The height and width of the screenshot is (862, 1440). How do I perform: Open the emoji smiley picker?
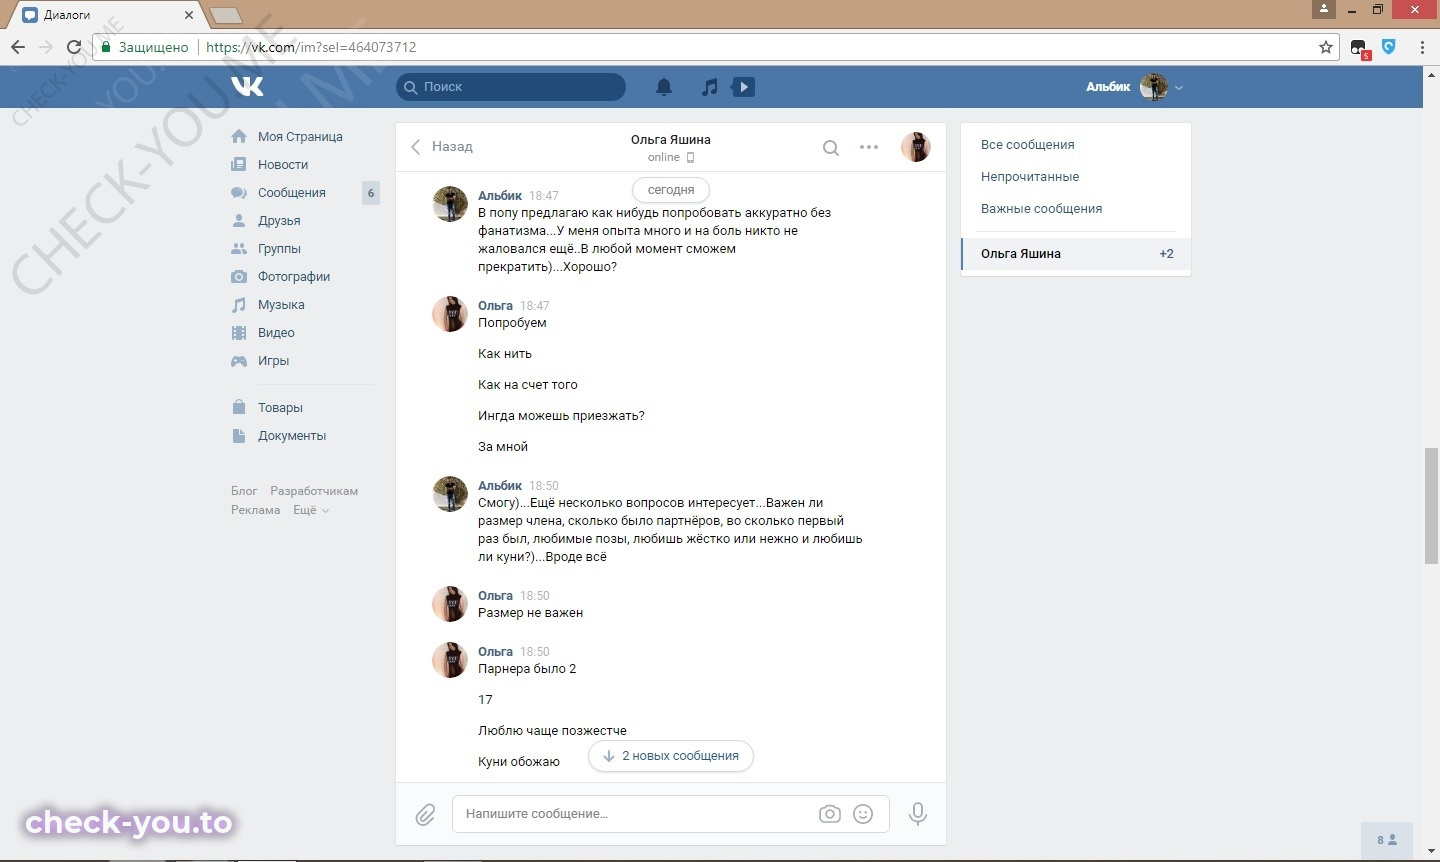(x=863, y=814)
